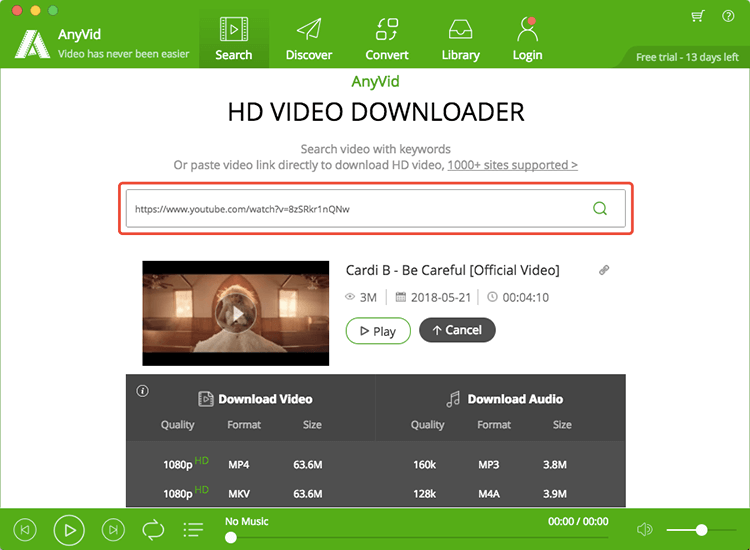Open the Convert tab
The height and width of the screenshot is (550, 750).
click(386, 38)
